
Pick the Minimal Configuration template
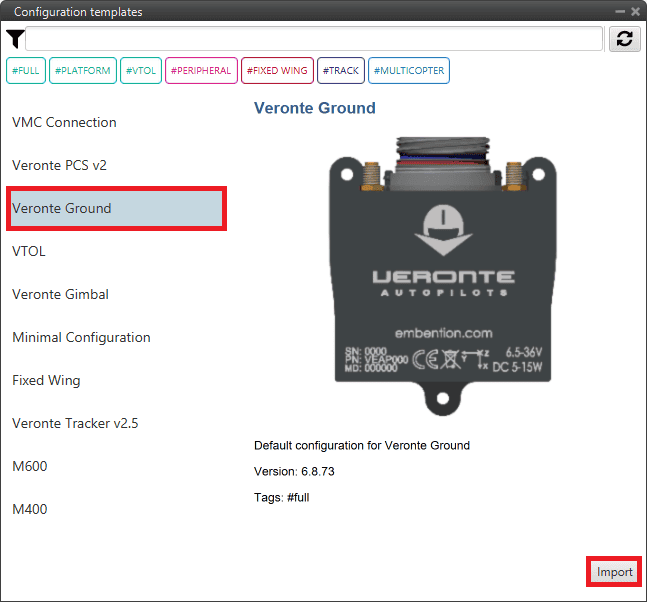[x=81, y=337]
